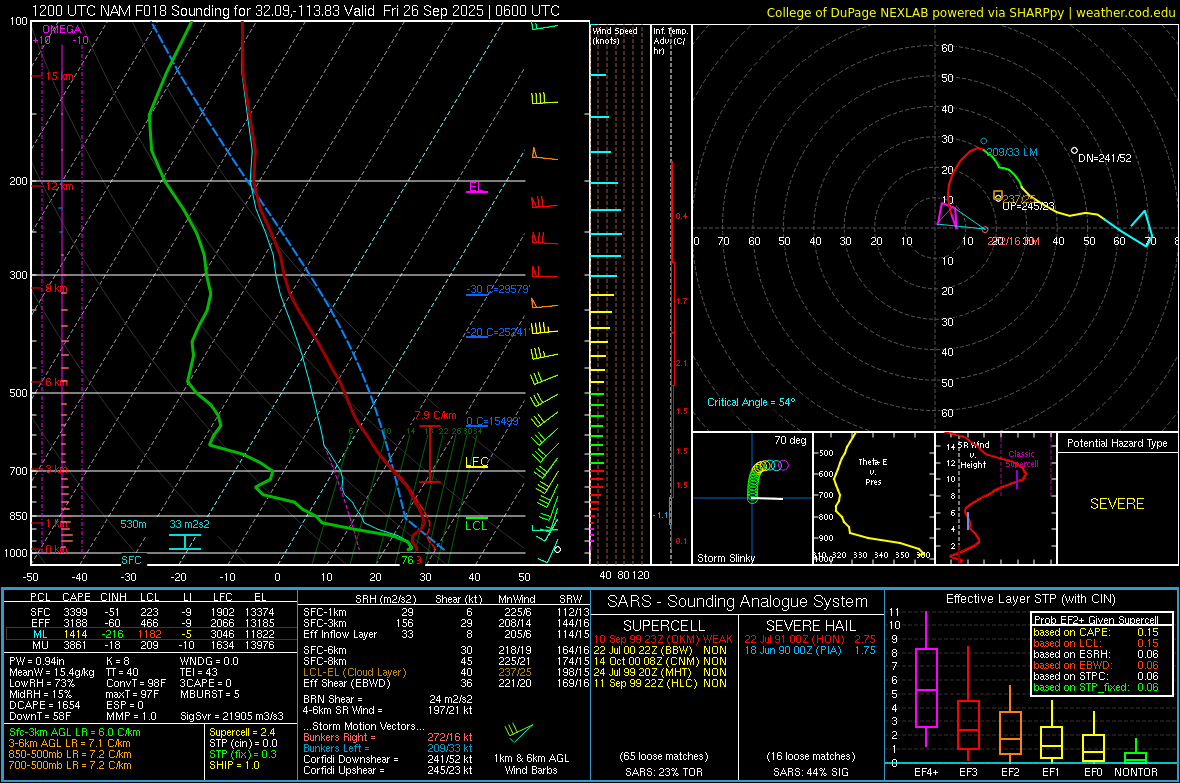The image size is (1180, 783).
Task: Click 'Corfidi Downshear = 241/52 kt' value
Action: pos(388,759)
